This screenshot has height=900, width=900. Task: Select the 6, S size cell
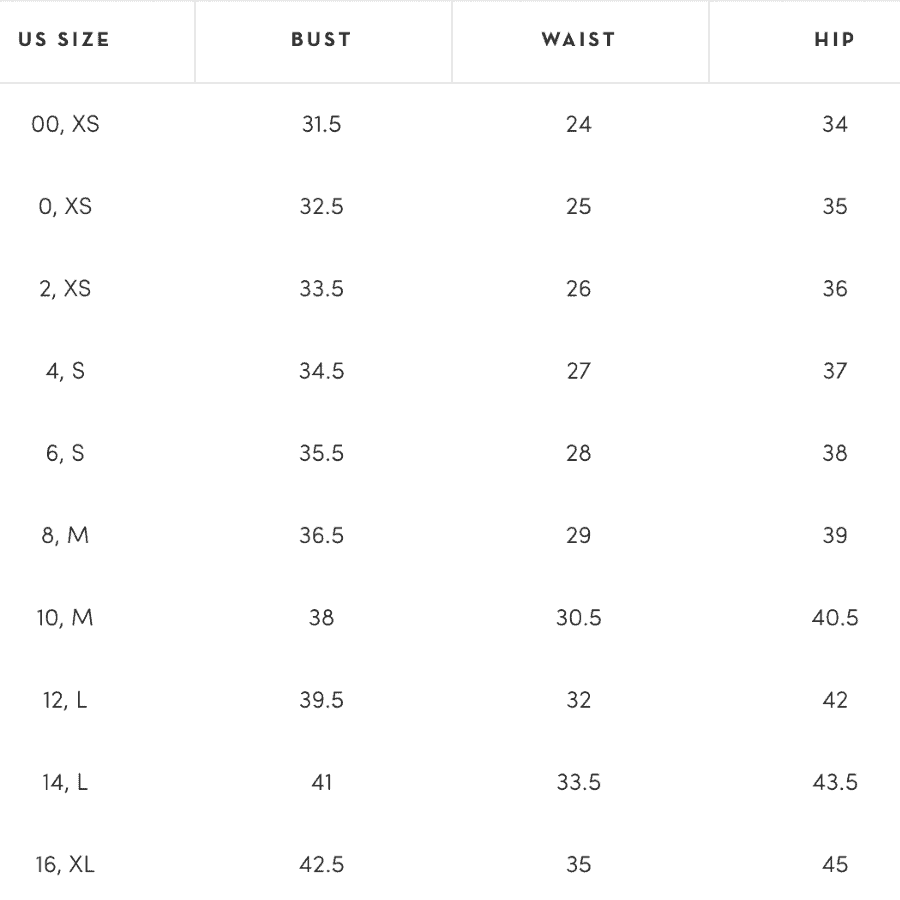coord(65,453)
